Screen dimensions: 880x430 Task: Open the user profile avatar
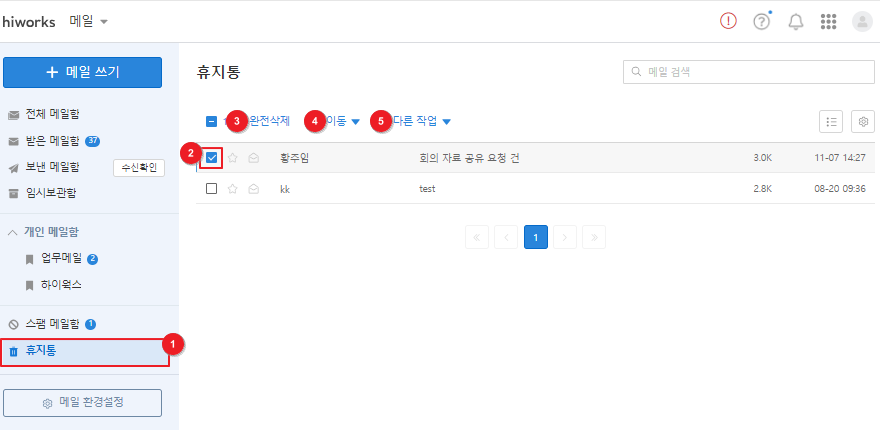861,22
